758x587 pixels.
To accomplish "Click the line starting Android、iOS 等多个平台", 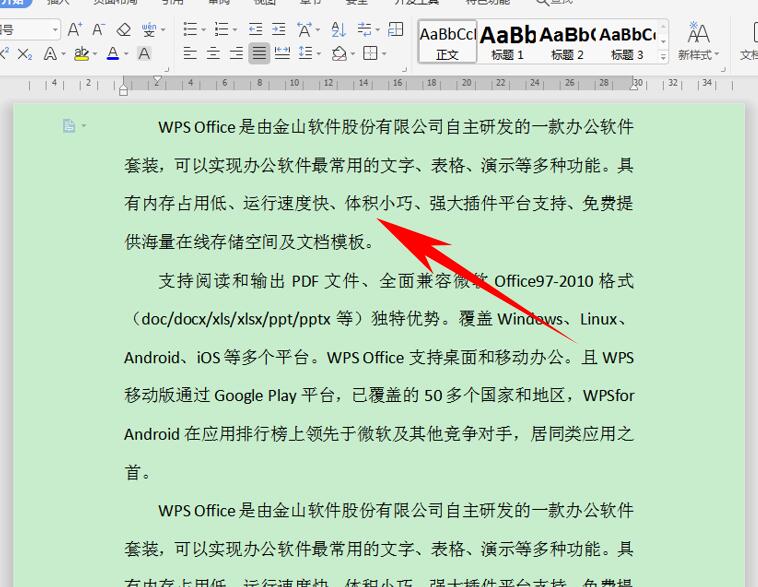I will click(379, 357).
